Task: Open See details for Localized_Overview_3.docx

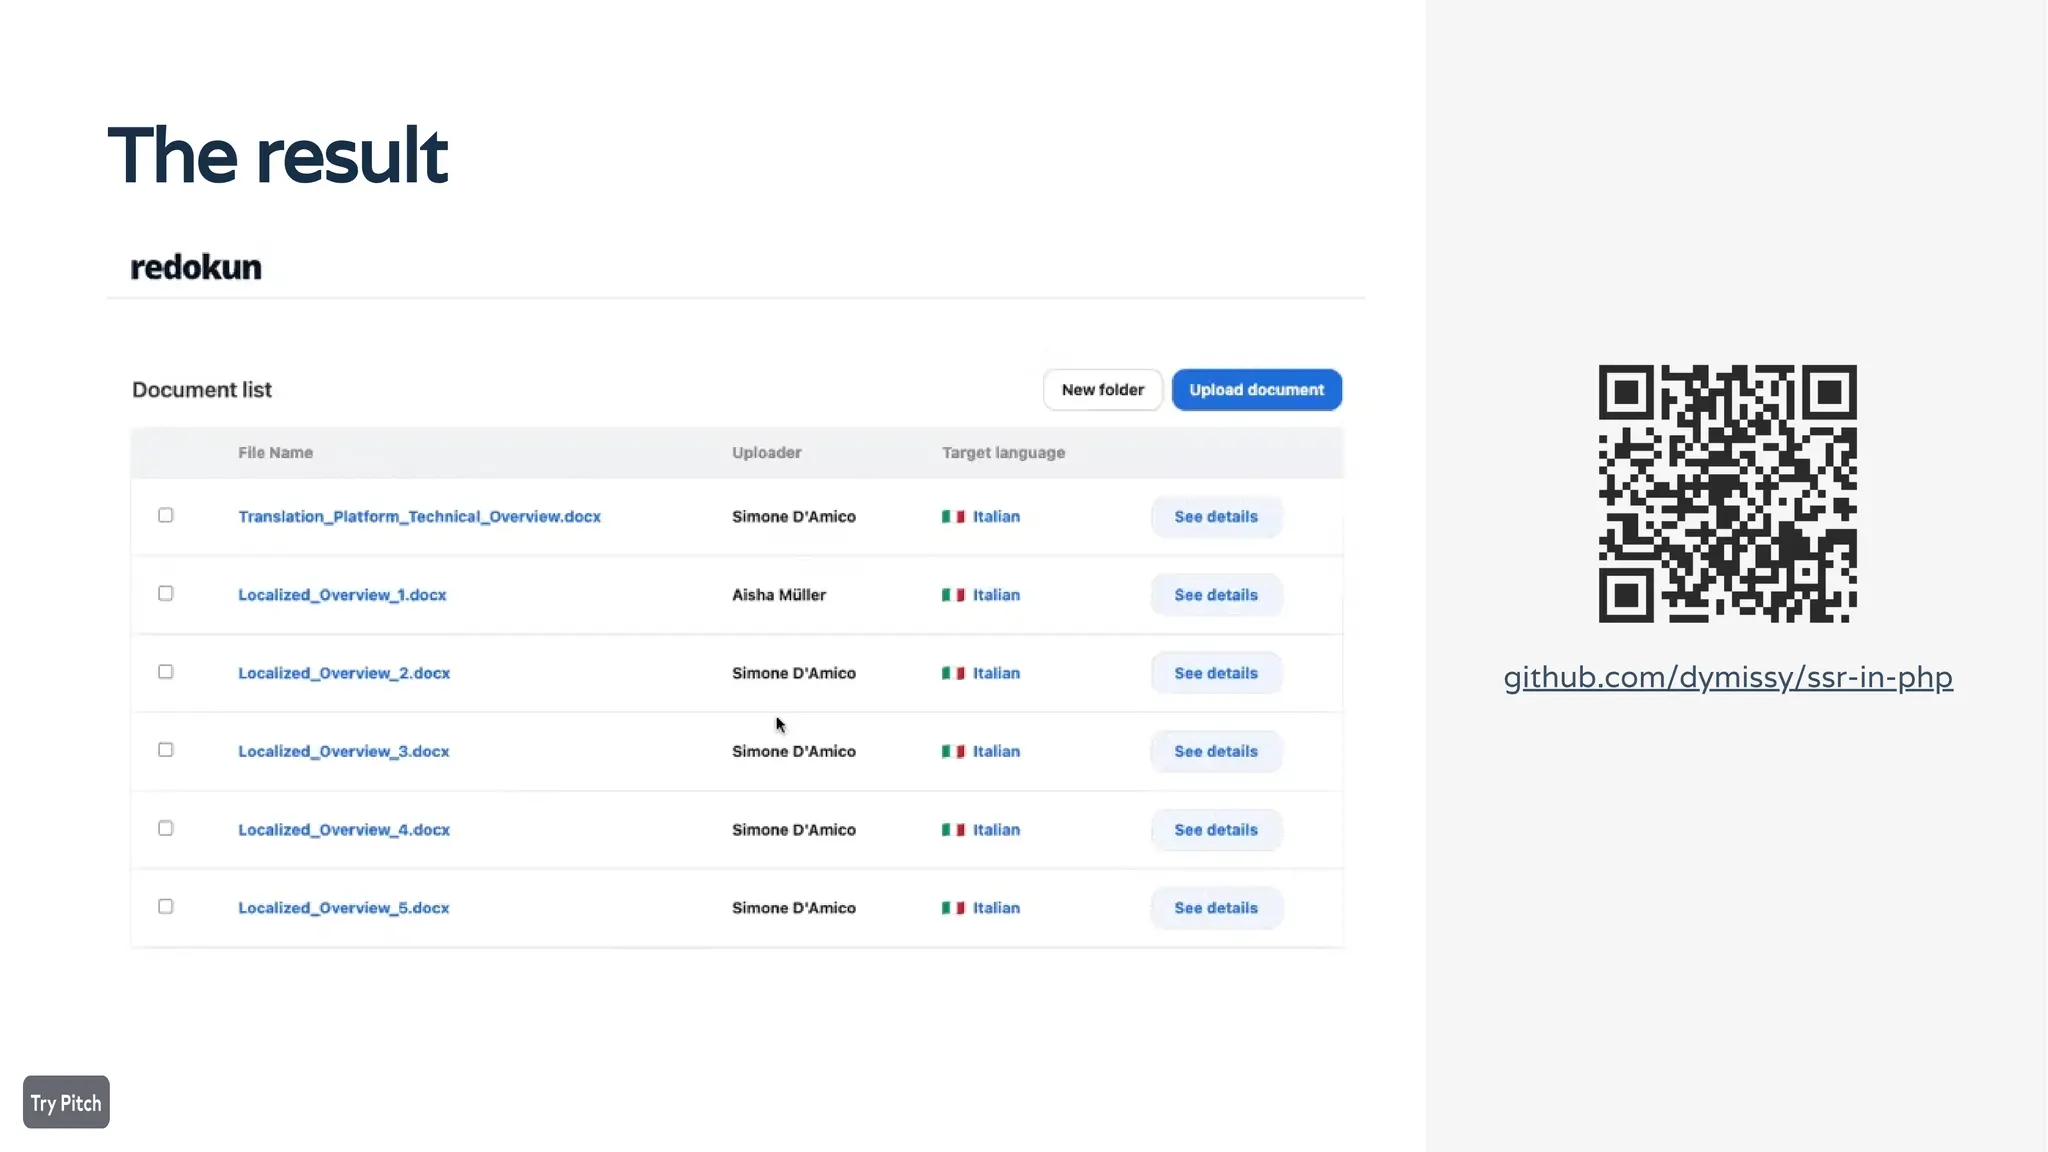Action: coord(1216,751)
